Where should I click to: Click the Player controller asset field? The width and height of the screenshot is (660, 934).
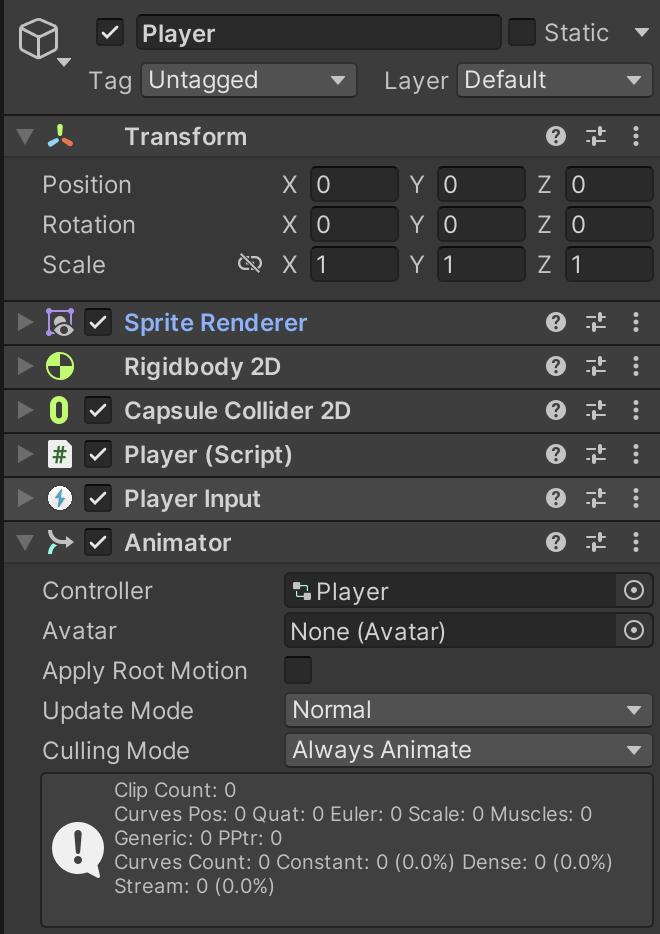pos(450,591)
